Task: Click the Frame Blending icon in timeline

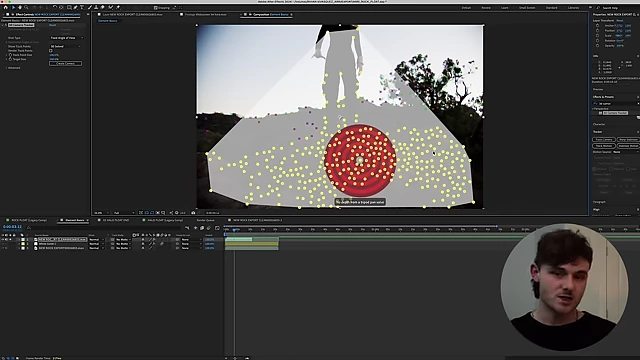Action: [202, 228]
